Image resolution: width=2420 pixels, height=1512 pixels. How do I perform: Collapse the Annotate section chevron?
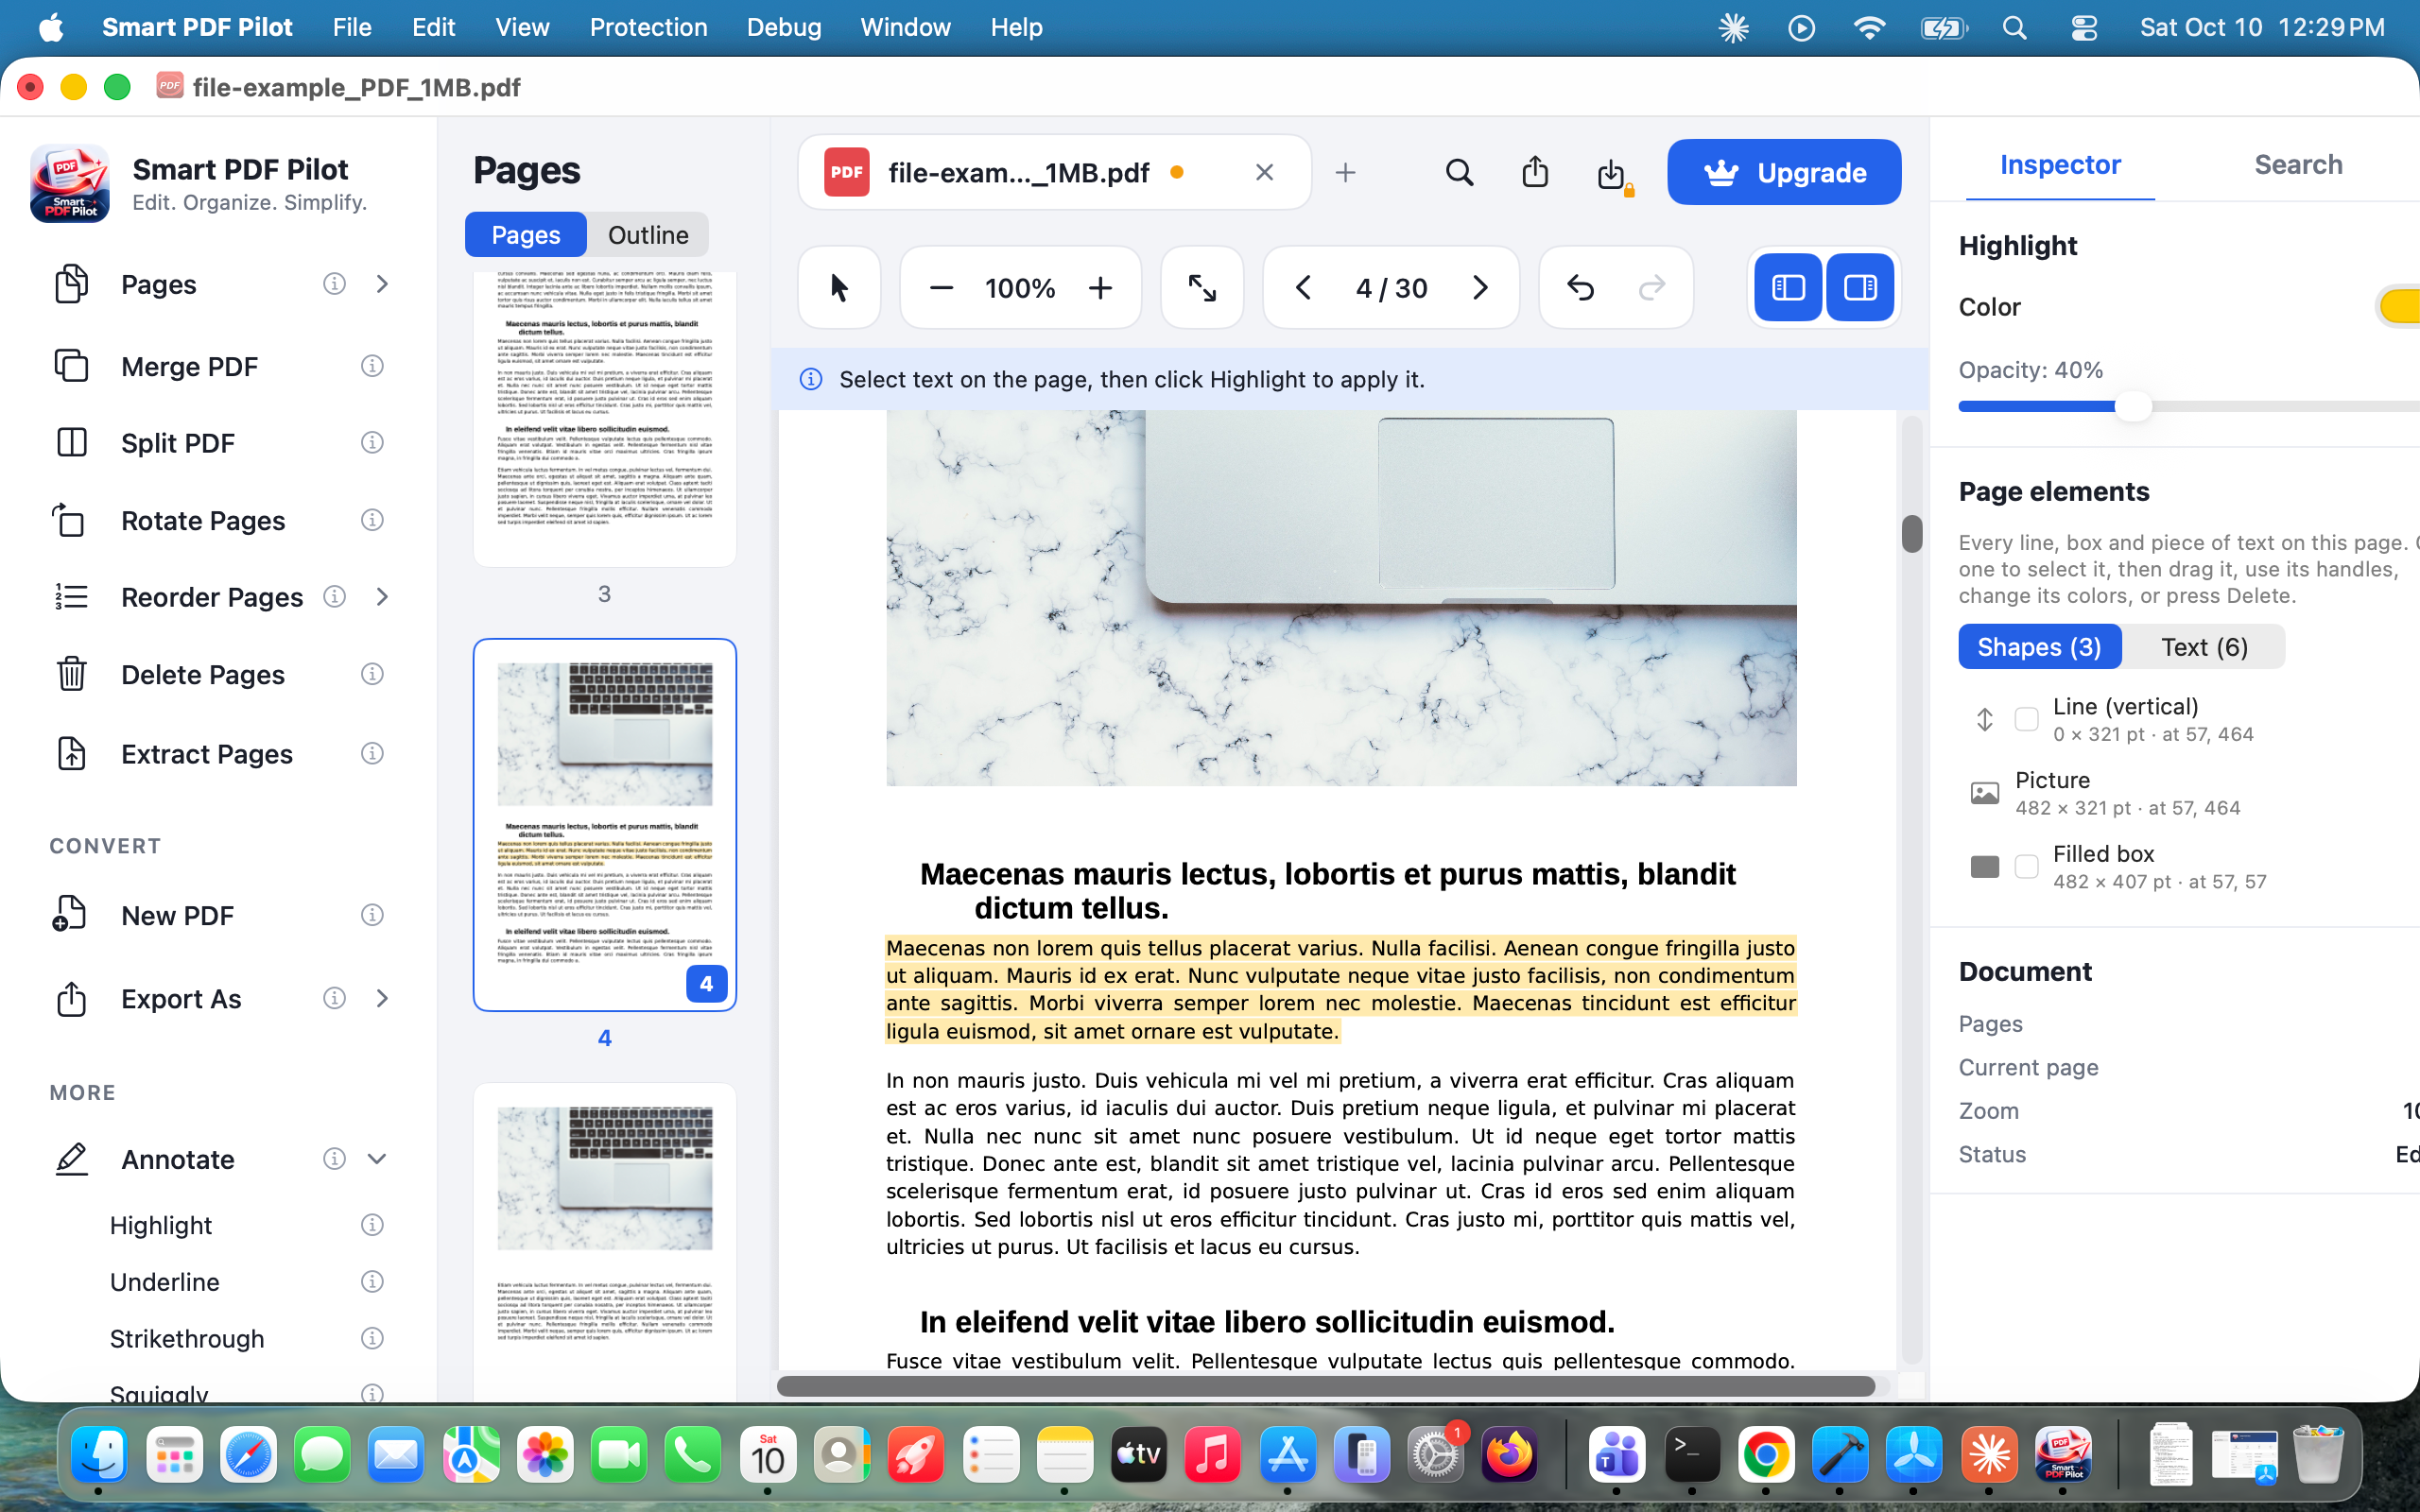tap(377, 1159)
